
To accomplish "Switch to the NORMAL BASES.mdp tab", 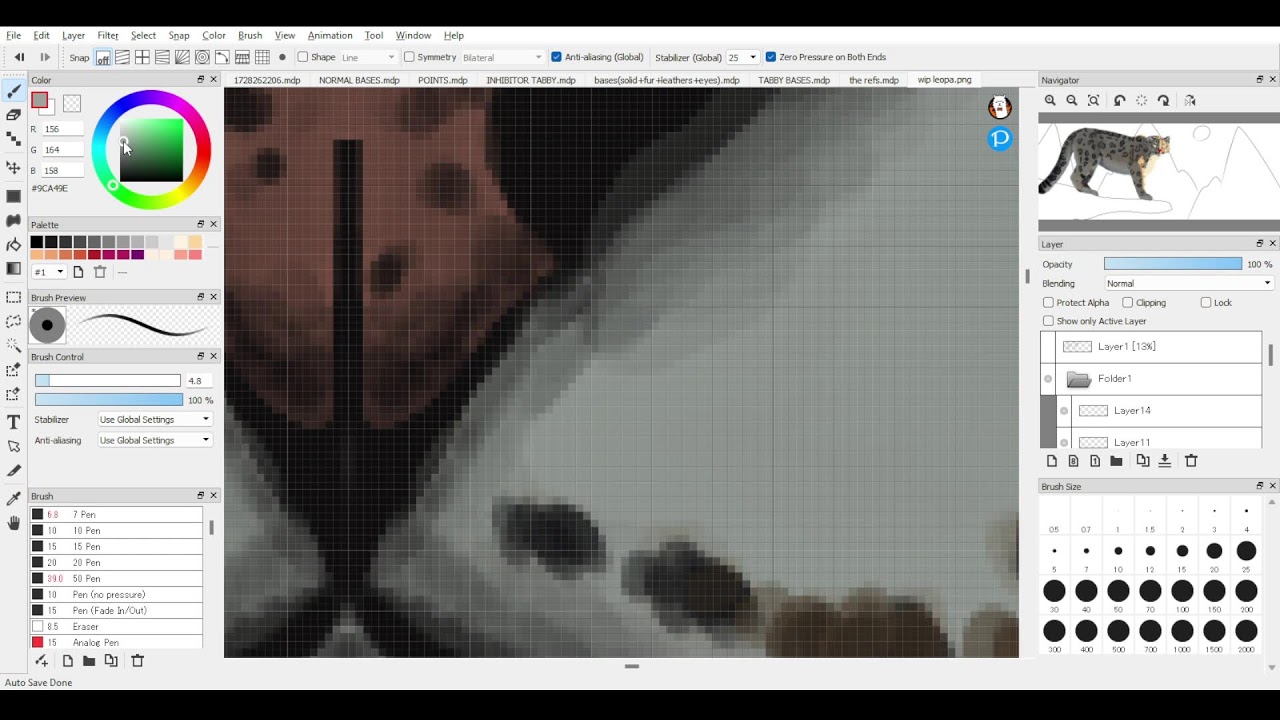I will tap(359, 80).
